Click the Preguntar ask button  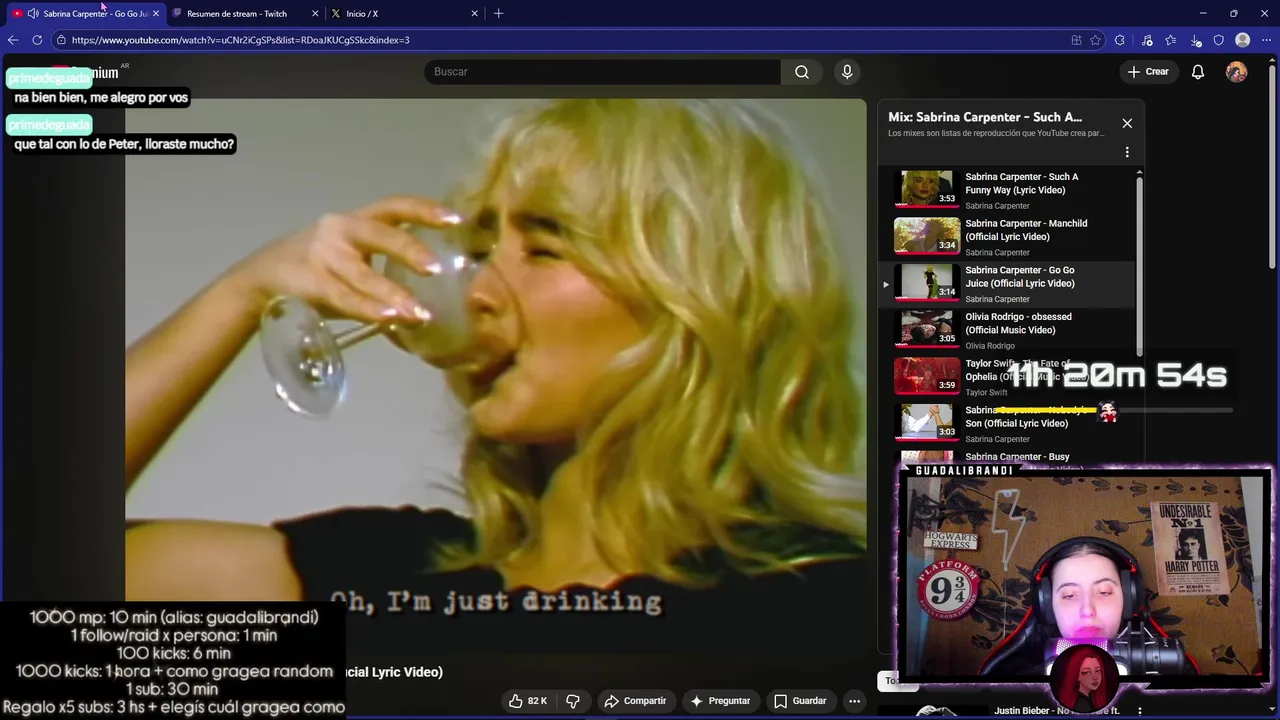(x=720, y=701)
